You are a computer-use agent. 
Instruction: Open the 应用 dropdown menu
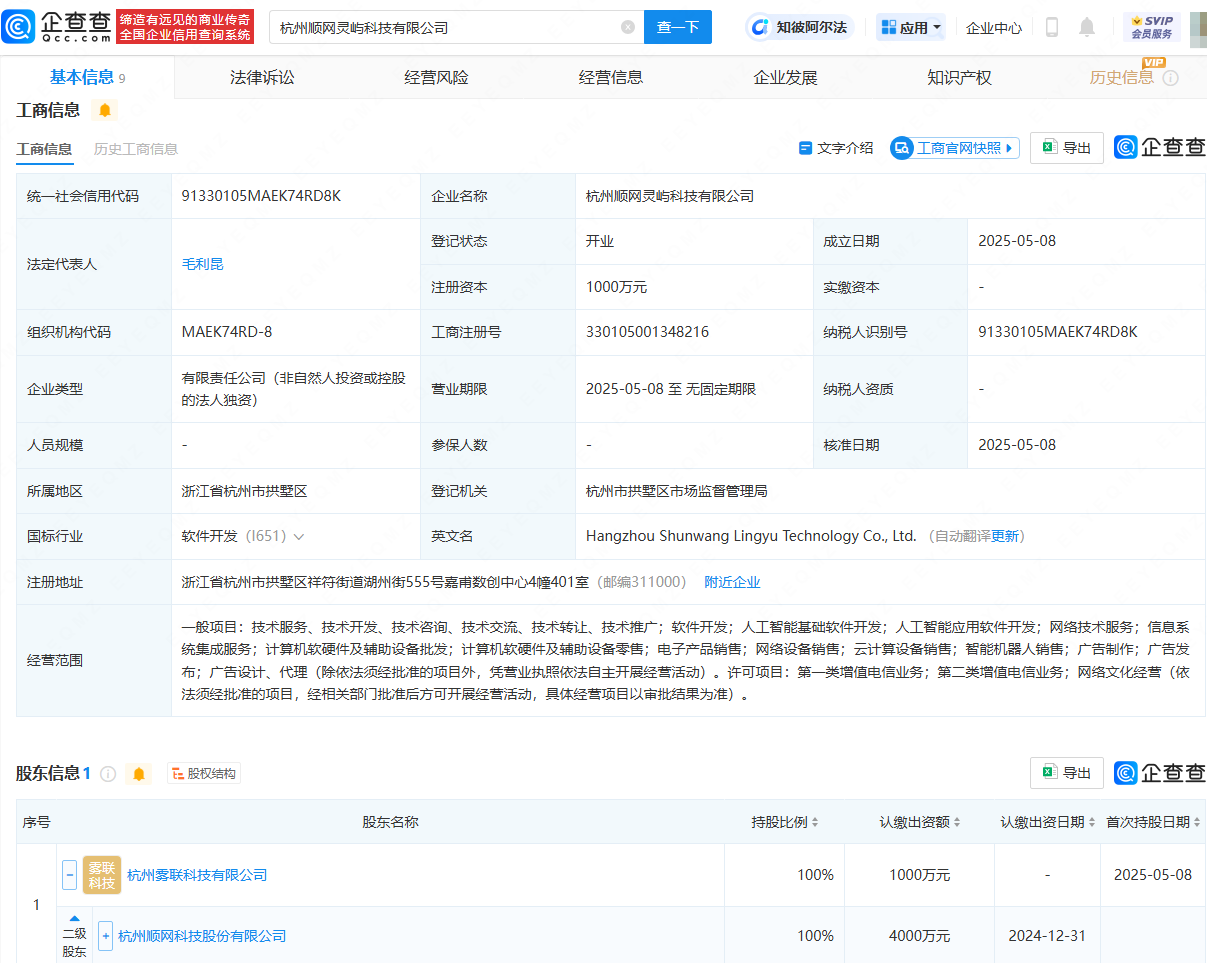[x=911, y=27]
